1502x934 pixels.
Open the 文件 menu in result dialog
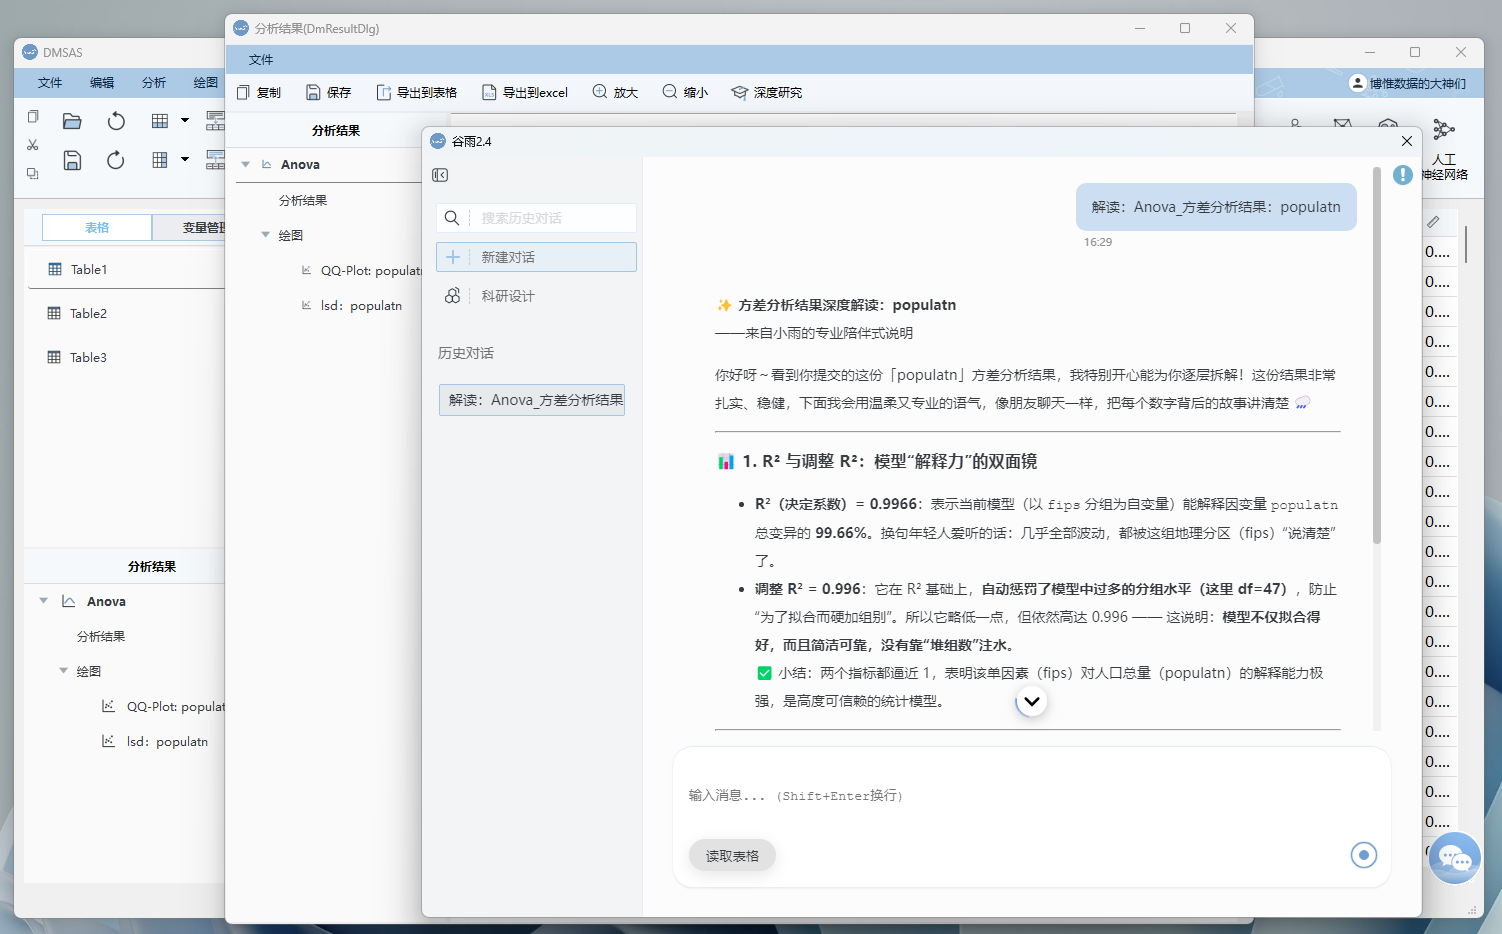pyautogui.click(x=261, y=60)
